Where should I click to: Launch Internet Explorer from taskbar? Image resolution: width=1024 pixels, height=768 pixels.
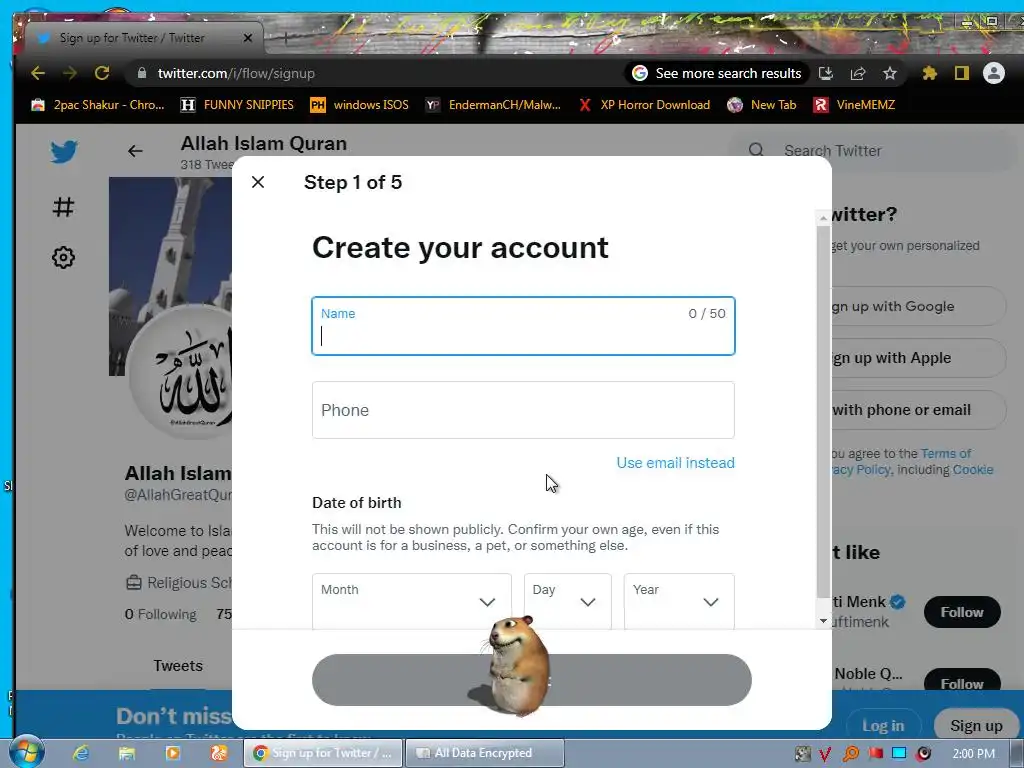point(81,753)
